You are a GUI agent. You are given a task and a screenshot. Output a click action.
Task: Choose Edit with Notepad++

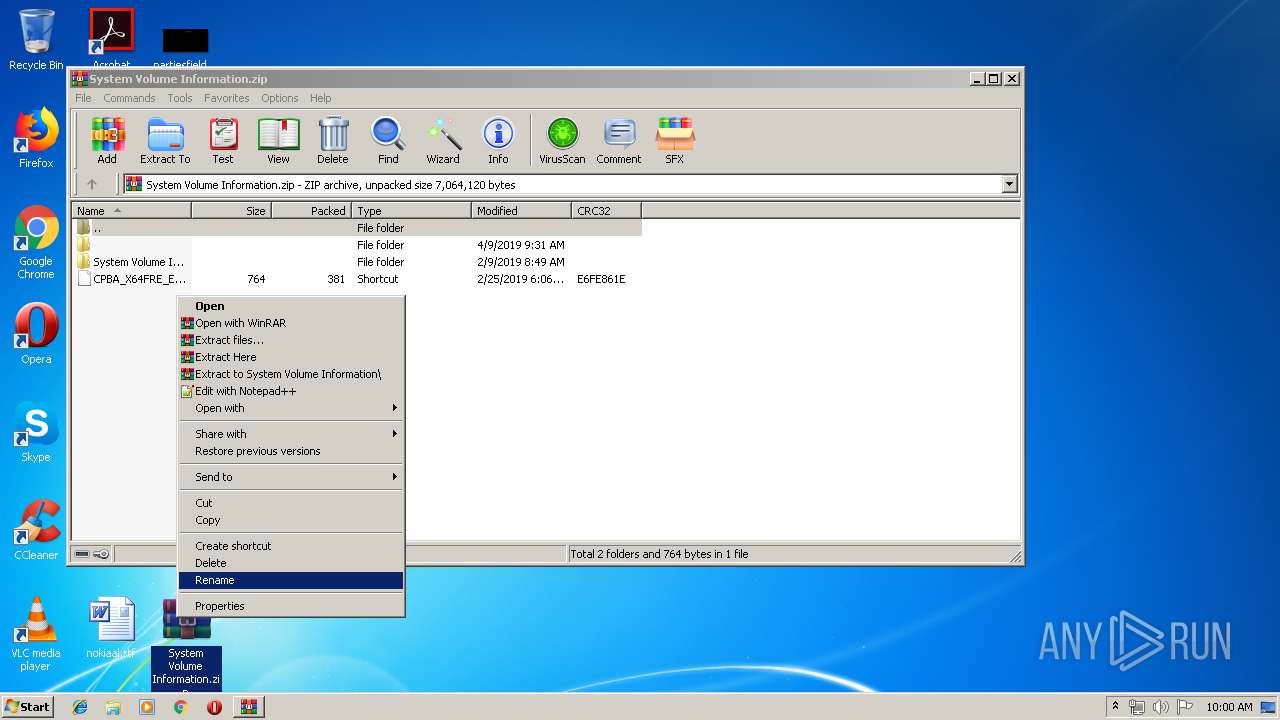point(290,391)
